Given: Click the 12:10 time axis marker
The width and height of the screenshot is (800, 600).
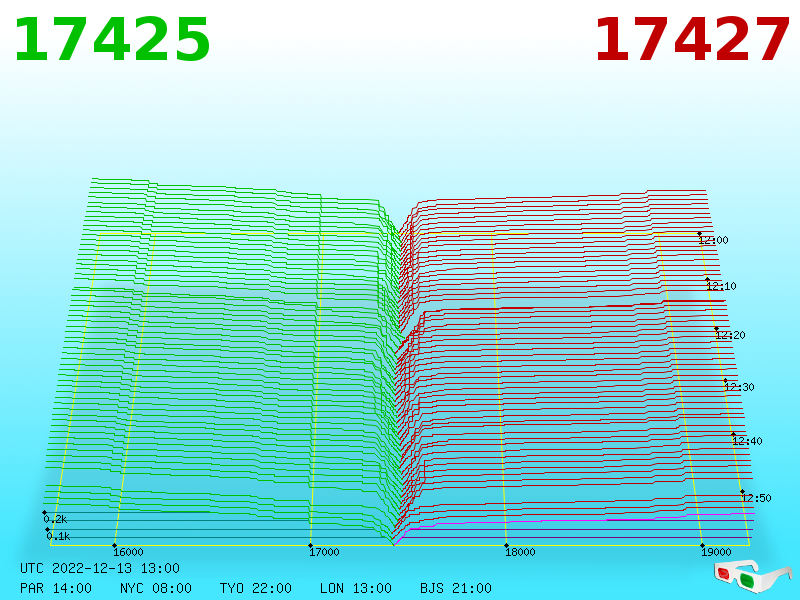Looking at the screenshot, I should point(721,286).
